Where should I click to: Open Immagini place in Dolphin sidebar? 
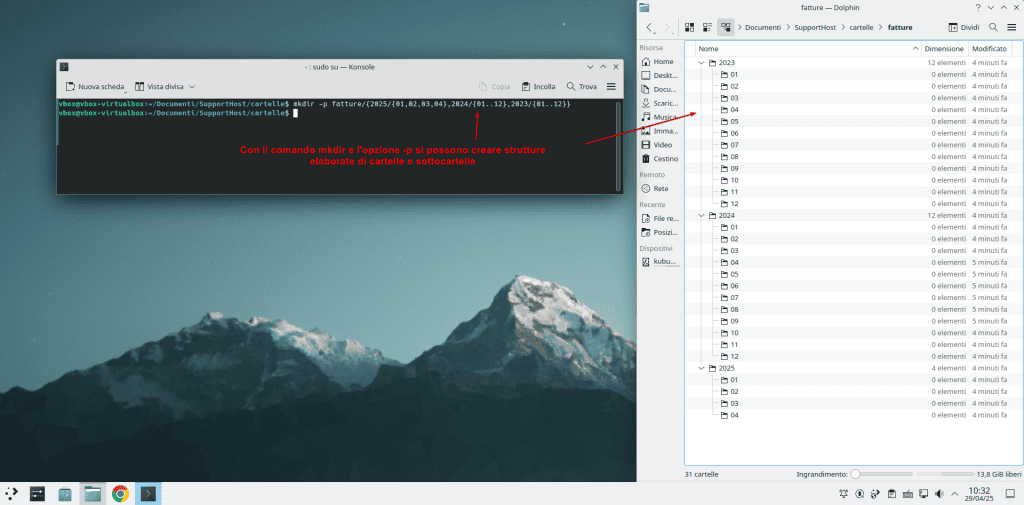point(659,131)
